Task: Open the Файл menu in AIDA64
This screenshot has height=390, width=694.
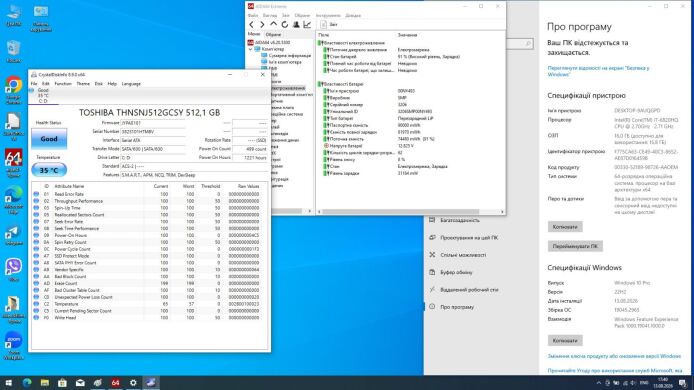Action: point(253,15)
